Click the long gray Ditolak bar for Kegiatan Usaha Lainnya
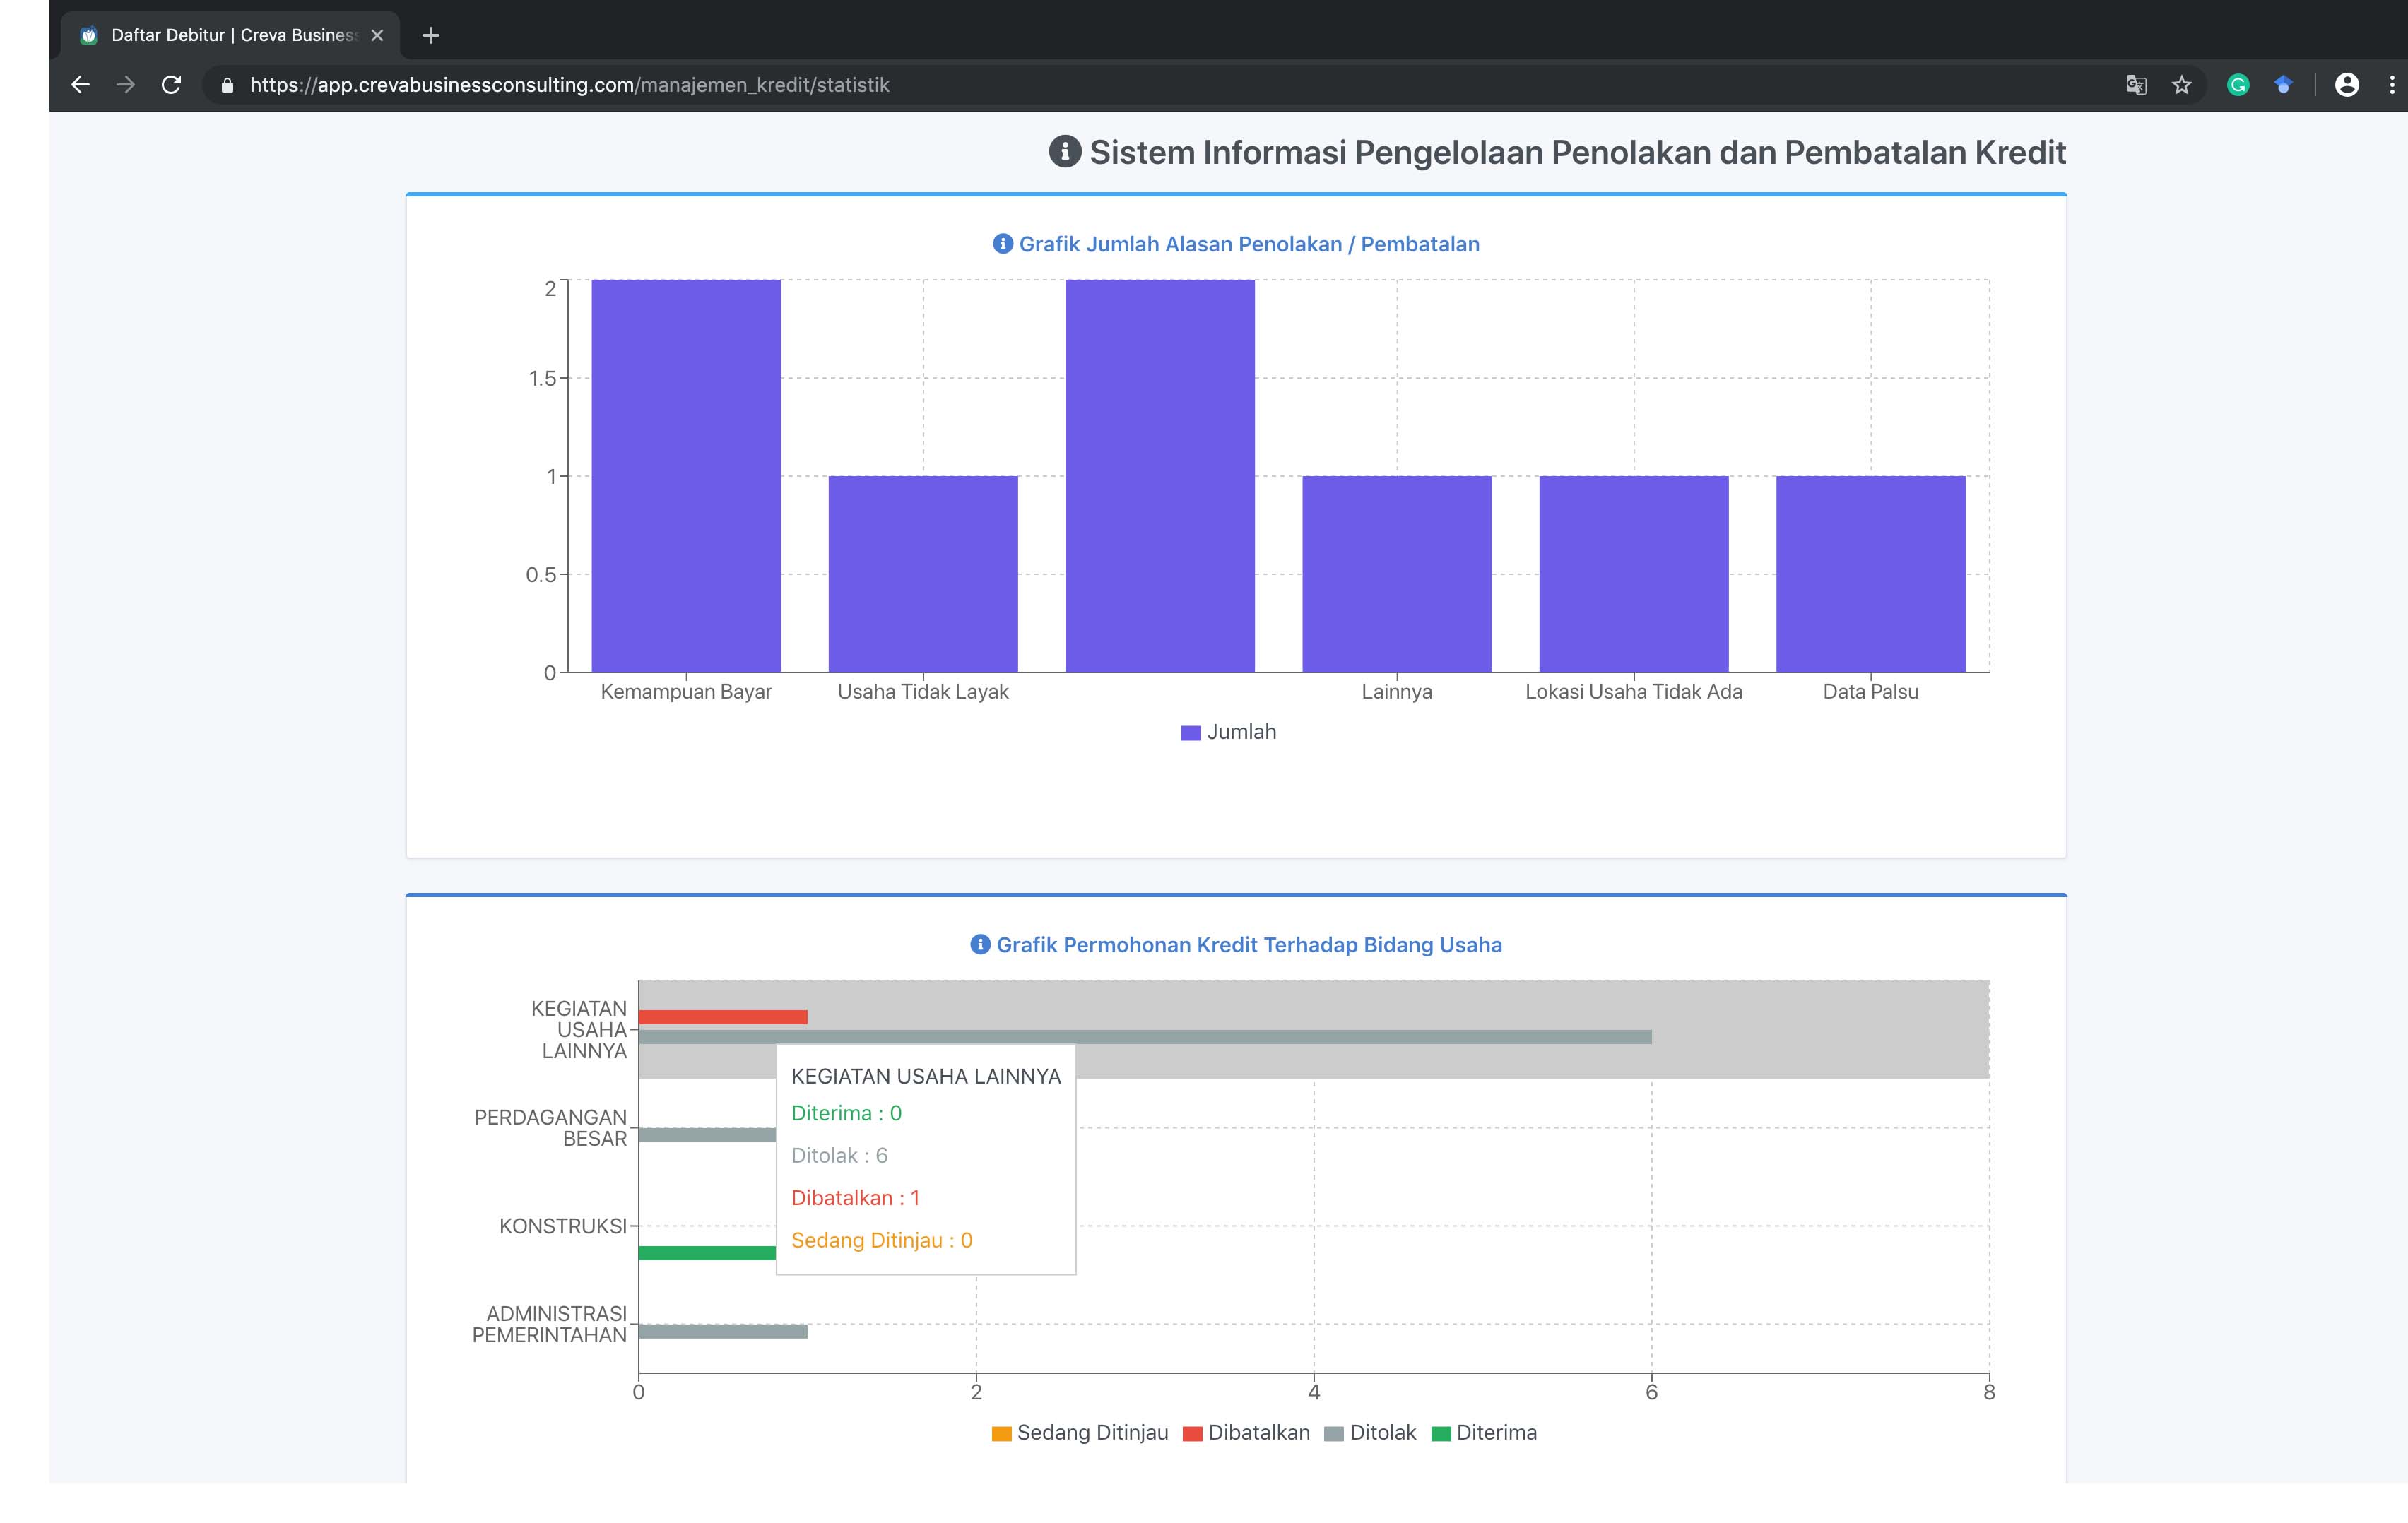Image resolution: width=2408 pixels, height=1523 pixels. (x=1145, y=1037)
